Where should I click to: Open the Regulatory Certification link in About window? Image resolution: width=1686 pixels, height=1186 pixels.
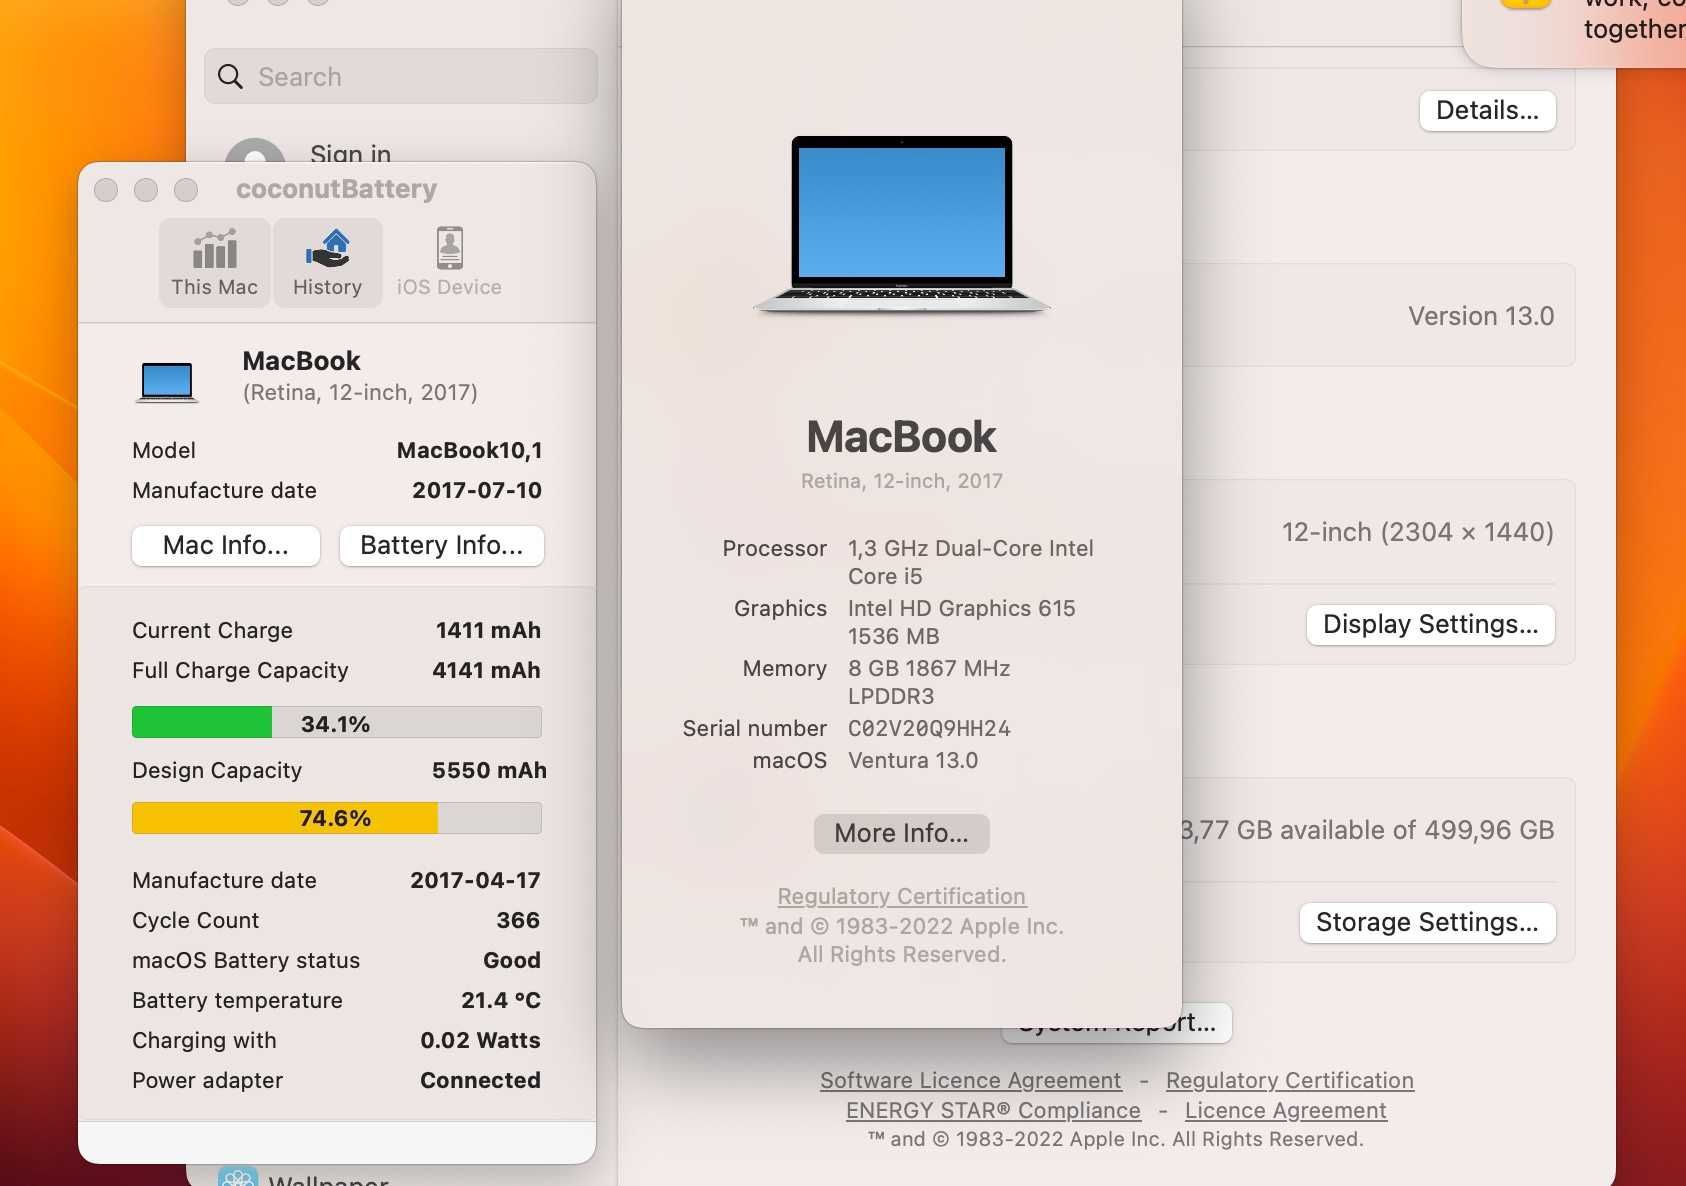tap(902, 896)
